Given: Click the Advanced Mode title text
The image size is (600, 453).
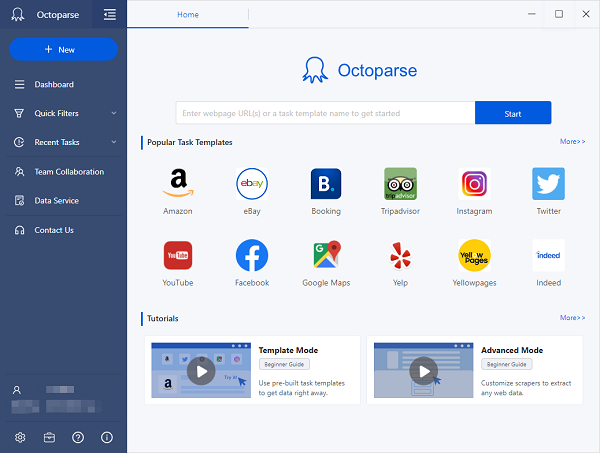Looking at the screenshot, I should tap(512, 350).
